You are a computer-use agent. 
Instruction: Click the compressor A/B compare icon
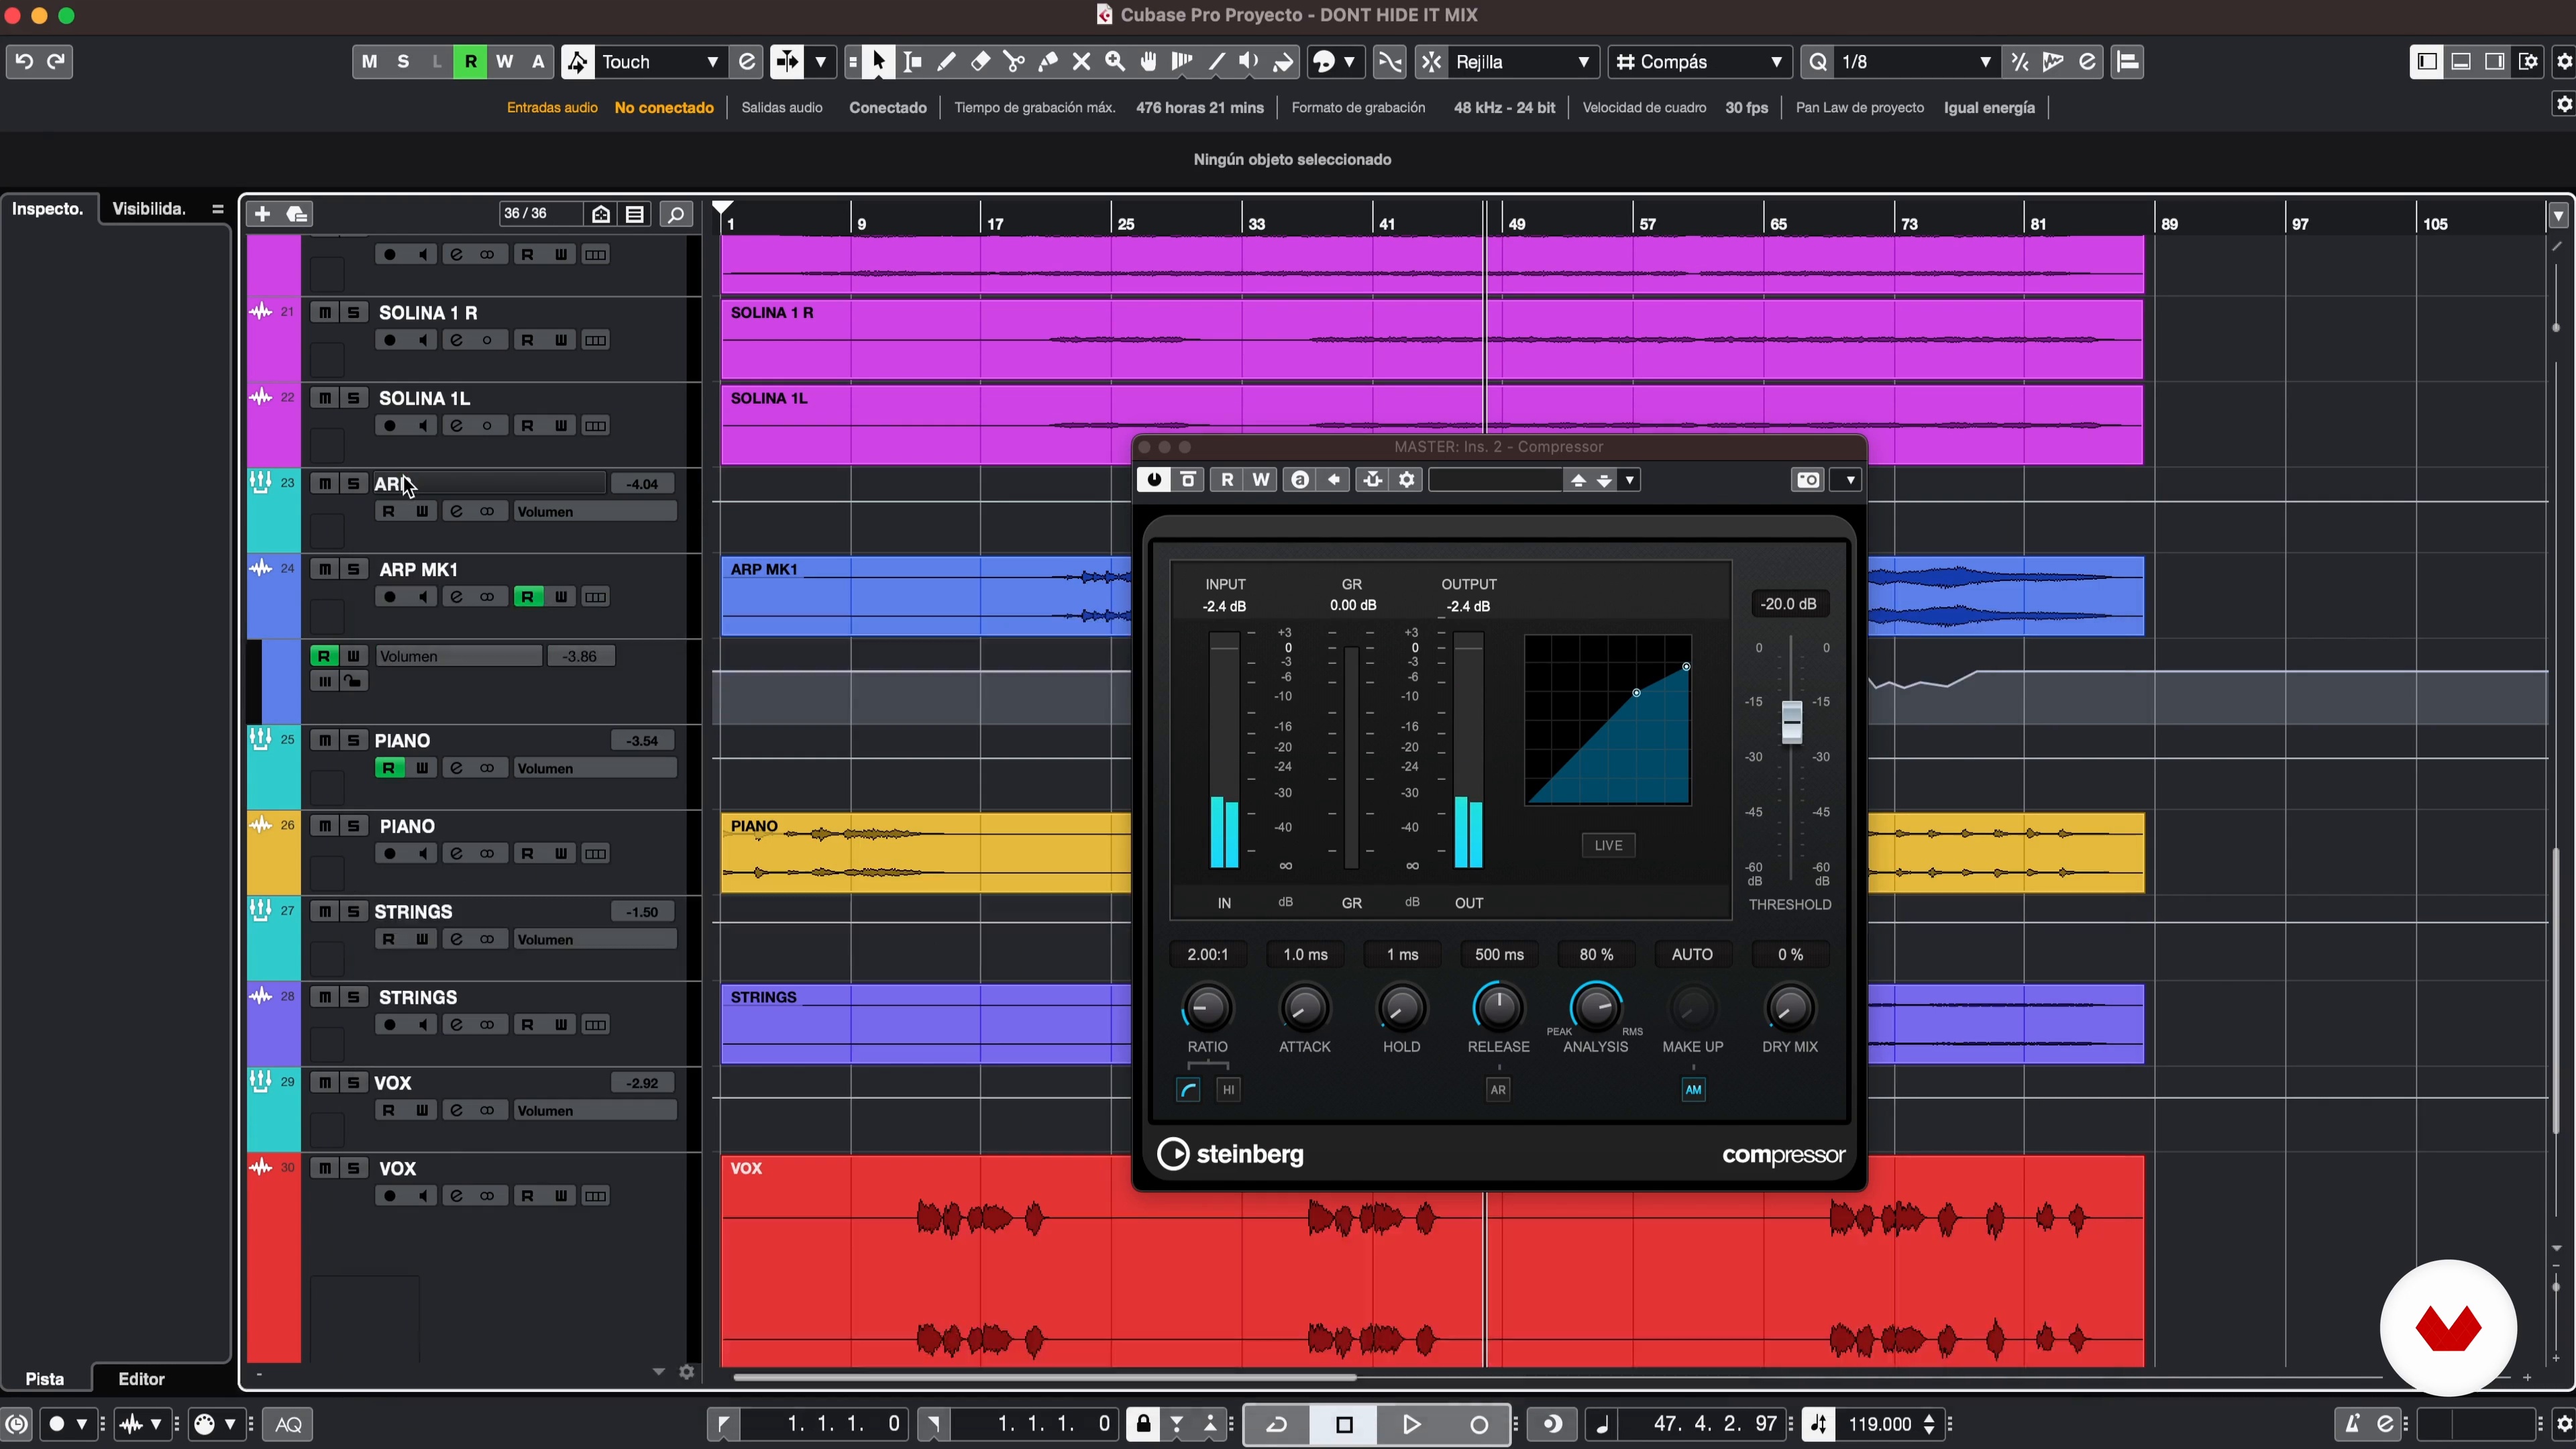click(1300, 480)
